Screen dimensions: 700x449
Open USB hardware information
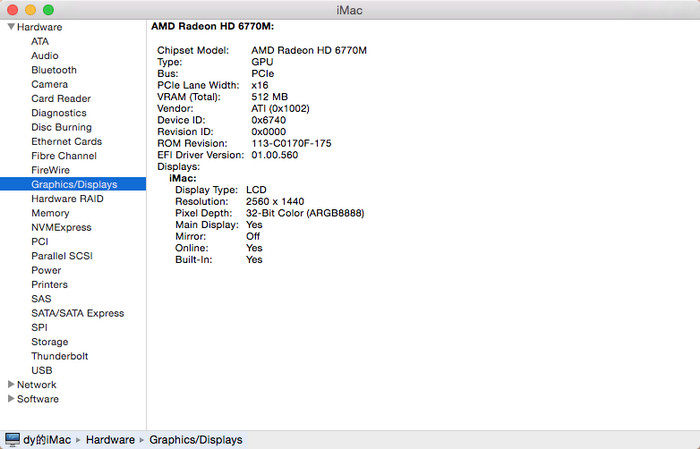point(42,370)
